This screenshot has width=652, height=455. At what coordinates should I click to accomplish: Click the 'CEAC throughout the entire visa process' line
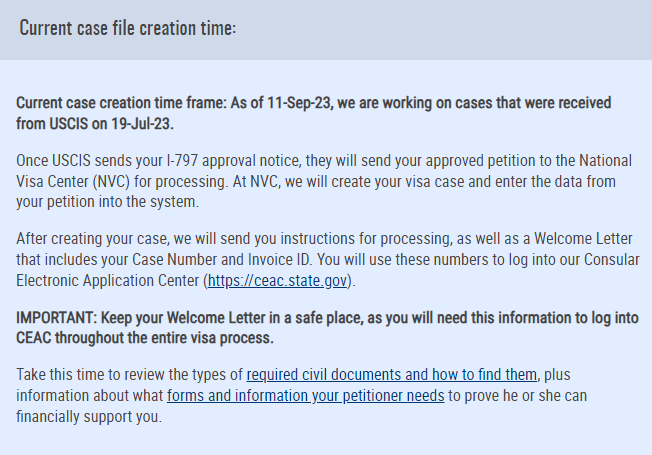pyautogui.click(x=145, y=338)
